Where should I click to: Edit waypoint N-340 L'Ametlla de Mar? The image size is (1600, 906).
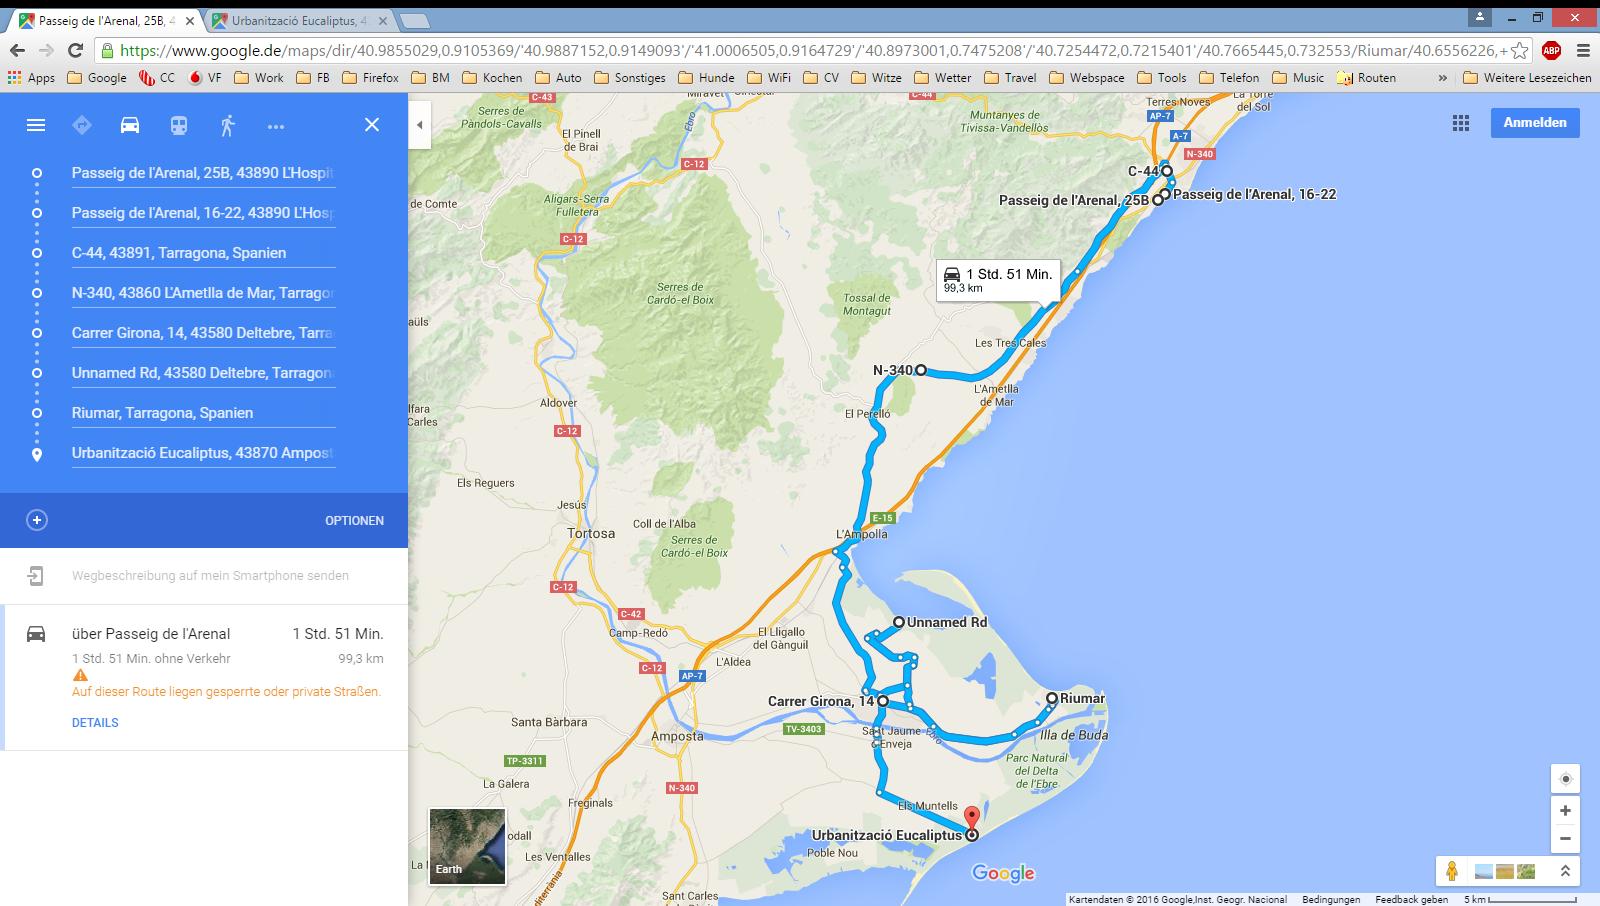pyautogui.click(x=203, y=293)
